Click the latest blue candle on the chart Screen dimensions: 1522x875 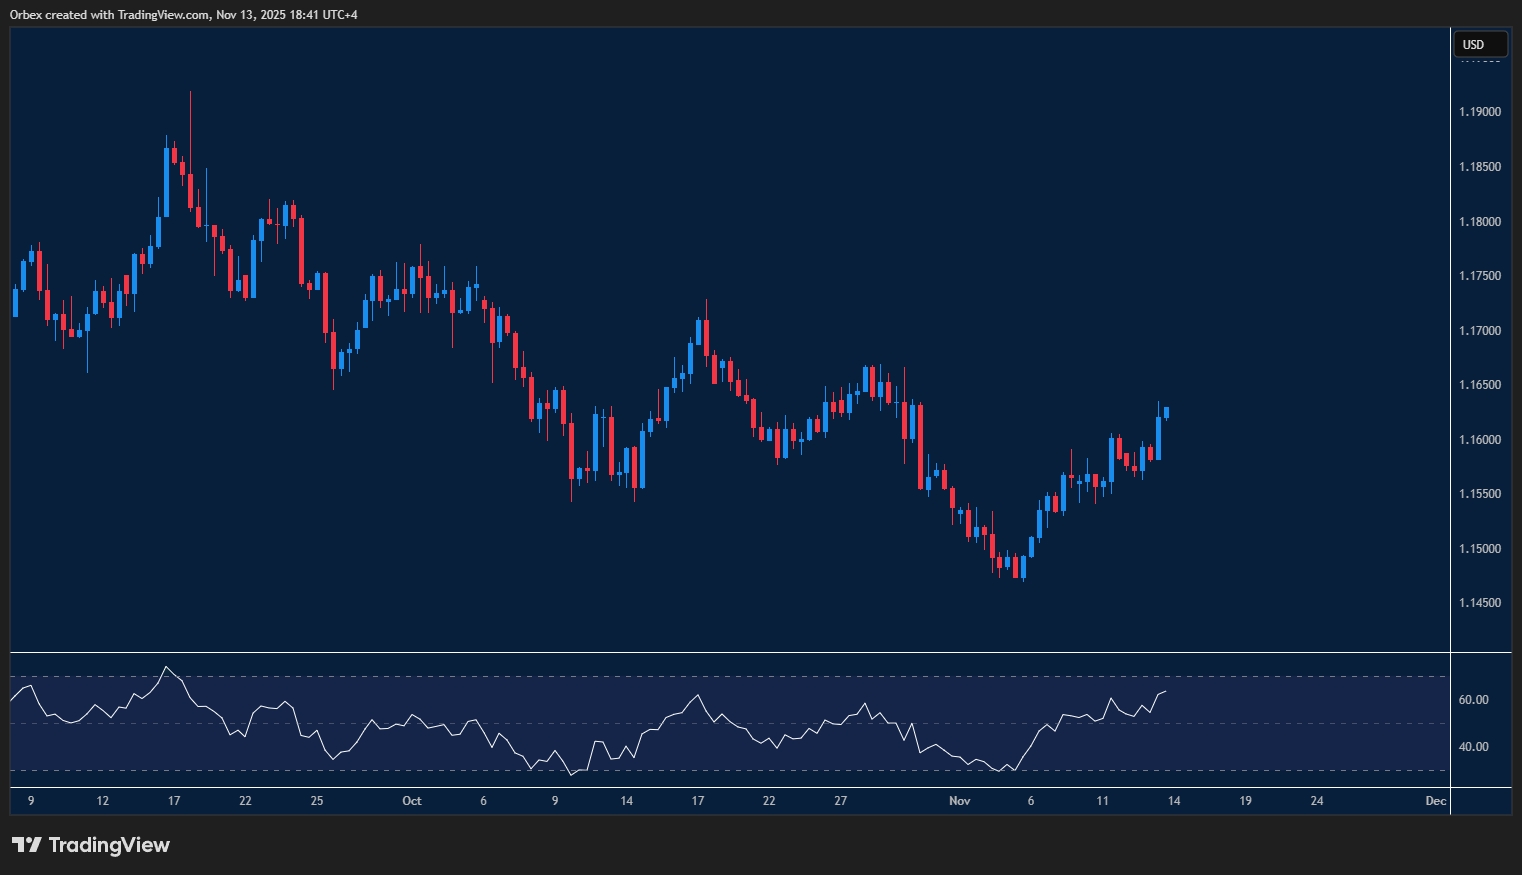click(1166, 413)
